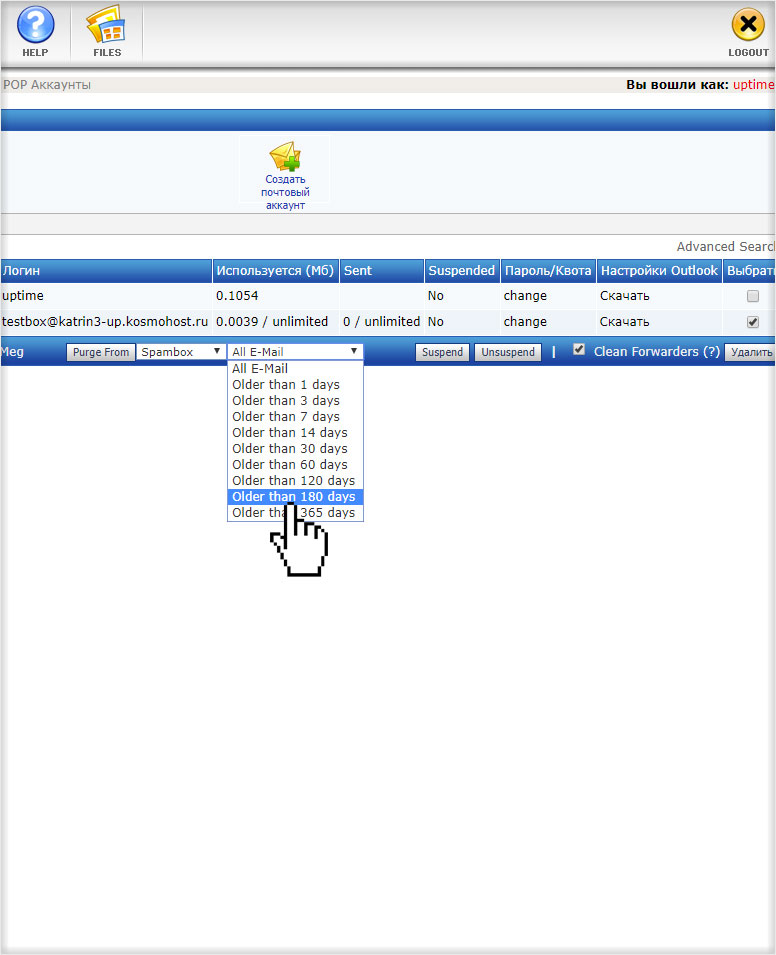Click Скачать in the uptime row

[624, 296]
